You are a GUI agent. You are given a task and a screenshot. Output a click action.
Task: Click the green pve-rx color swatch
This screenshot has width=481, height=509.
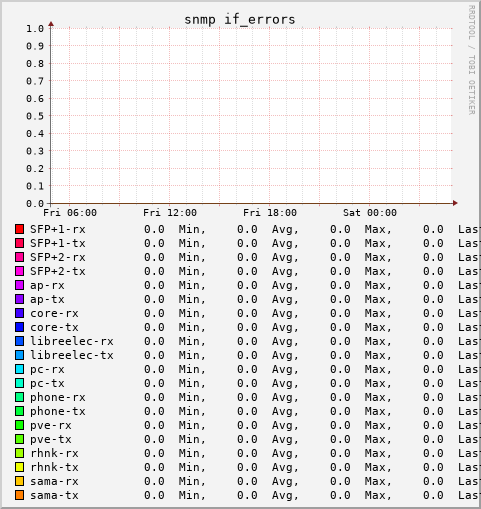tap(19, 425)
